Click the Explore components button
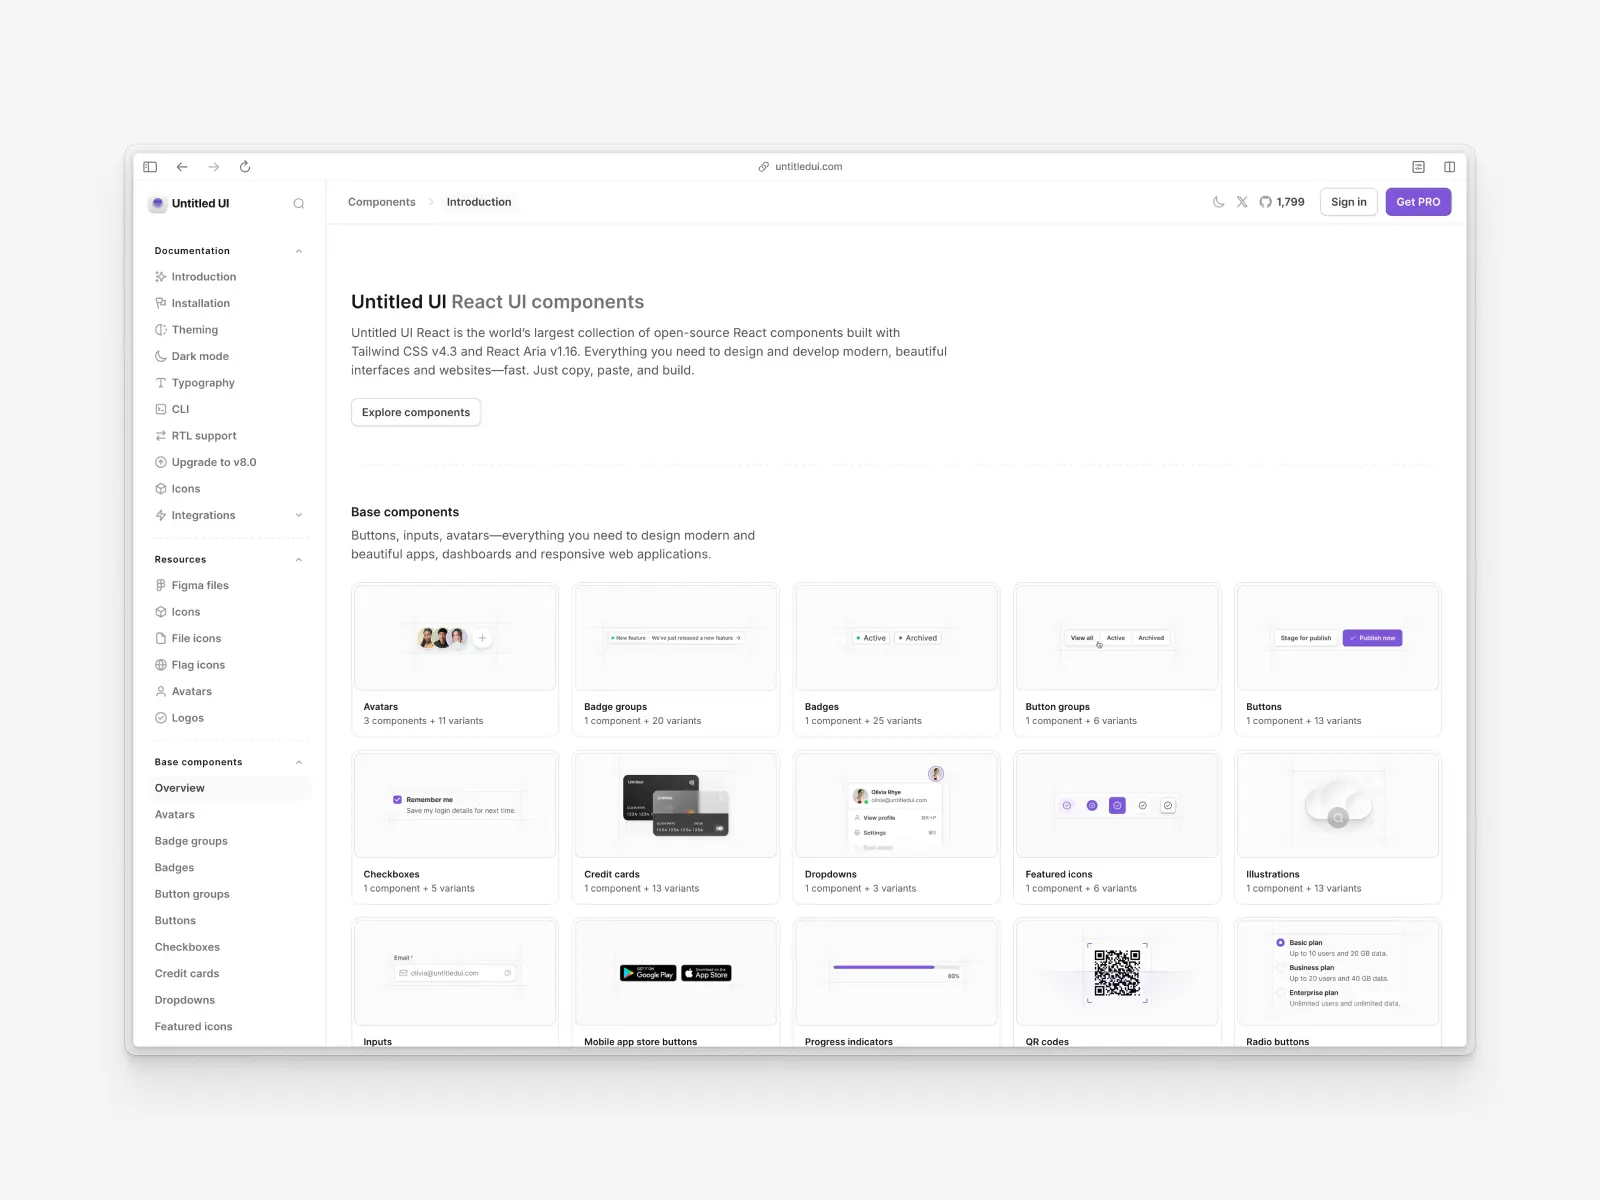This screenshot has height=1200, width=1600. click(x=416, y=412)
